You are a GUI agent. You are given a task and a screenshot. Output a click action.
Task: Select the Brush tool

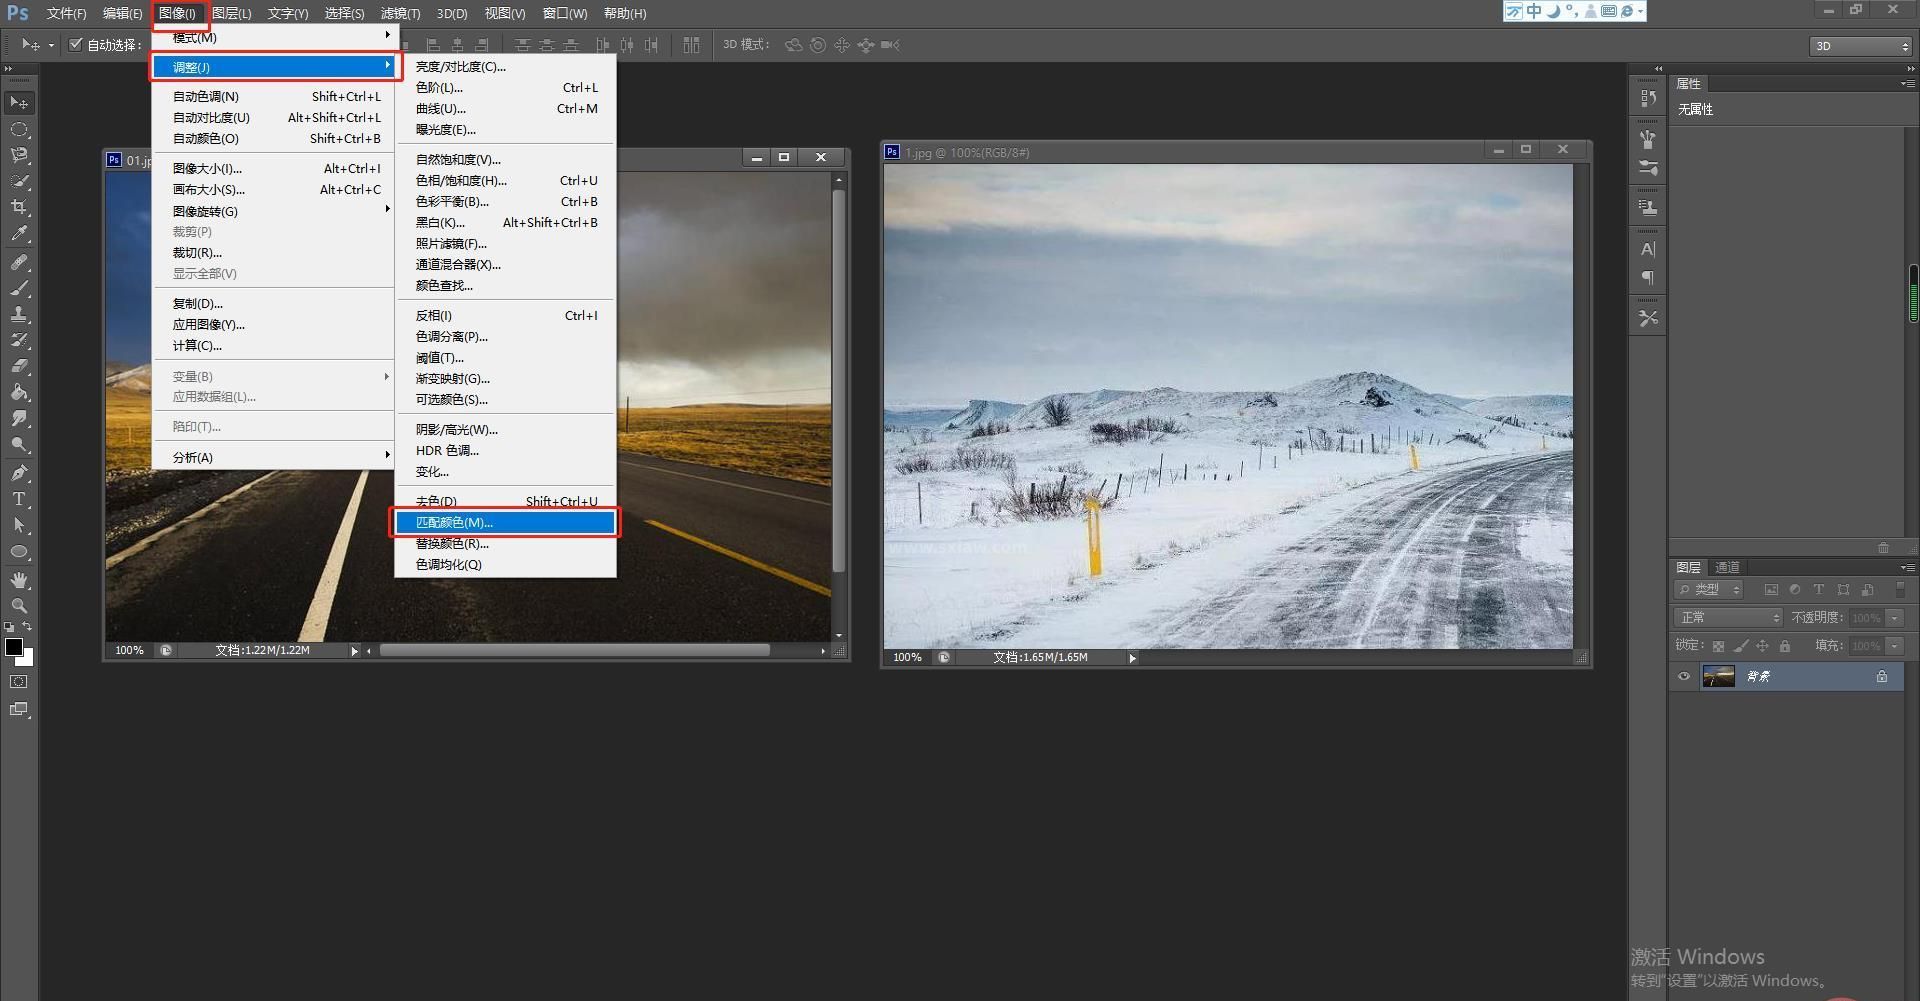click(19, 288)
